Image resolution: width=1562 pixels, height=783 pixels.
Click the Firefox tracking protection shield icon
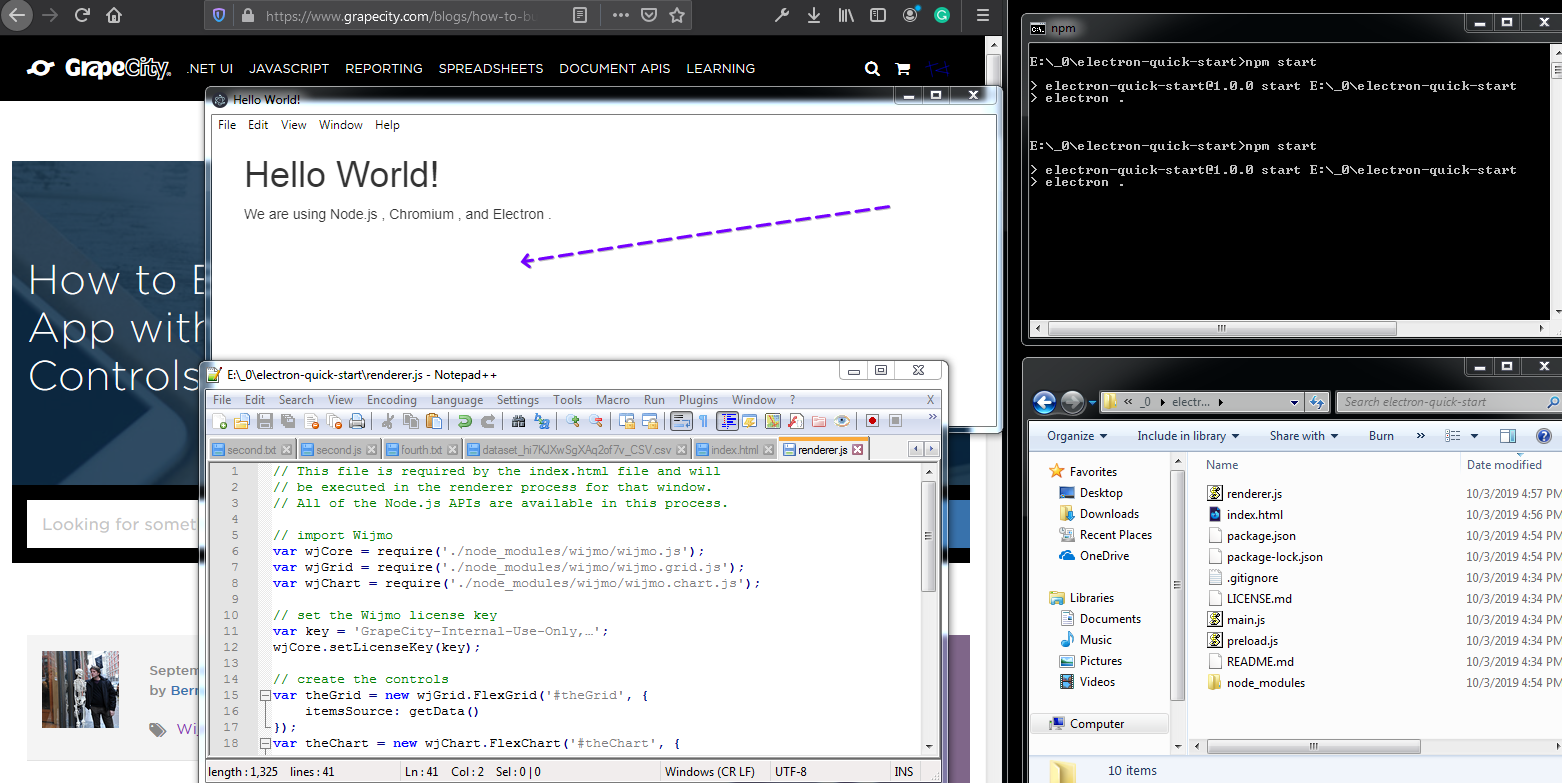[x=219, y=15]
